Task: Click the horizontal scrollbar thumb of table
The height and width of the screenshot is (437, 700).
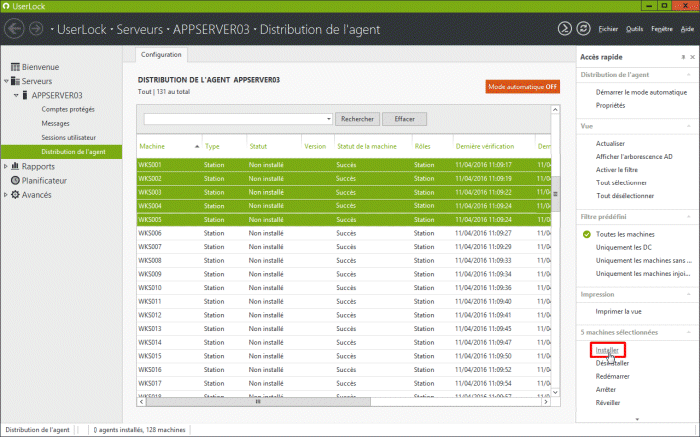Action: (258, 402)
